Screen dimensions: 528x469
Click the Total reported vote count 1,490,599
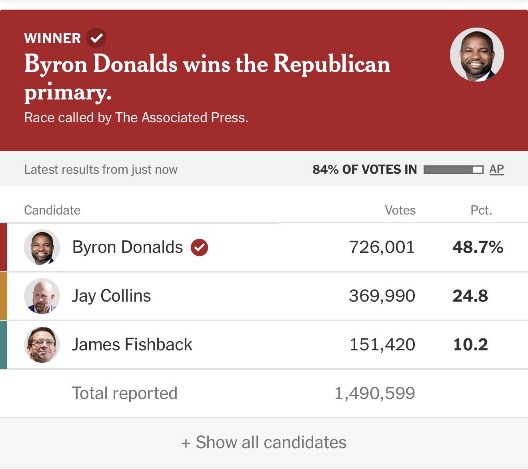pos(375,394)
